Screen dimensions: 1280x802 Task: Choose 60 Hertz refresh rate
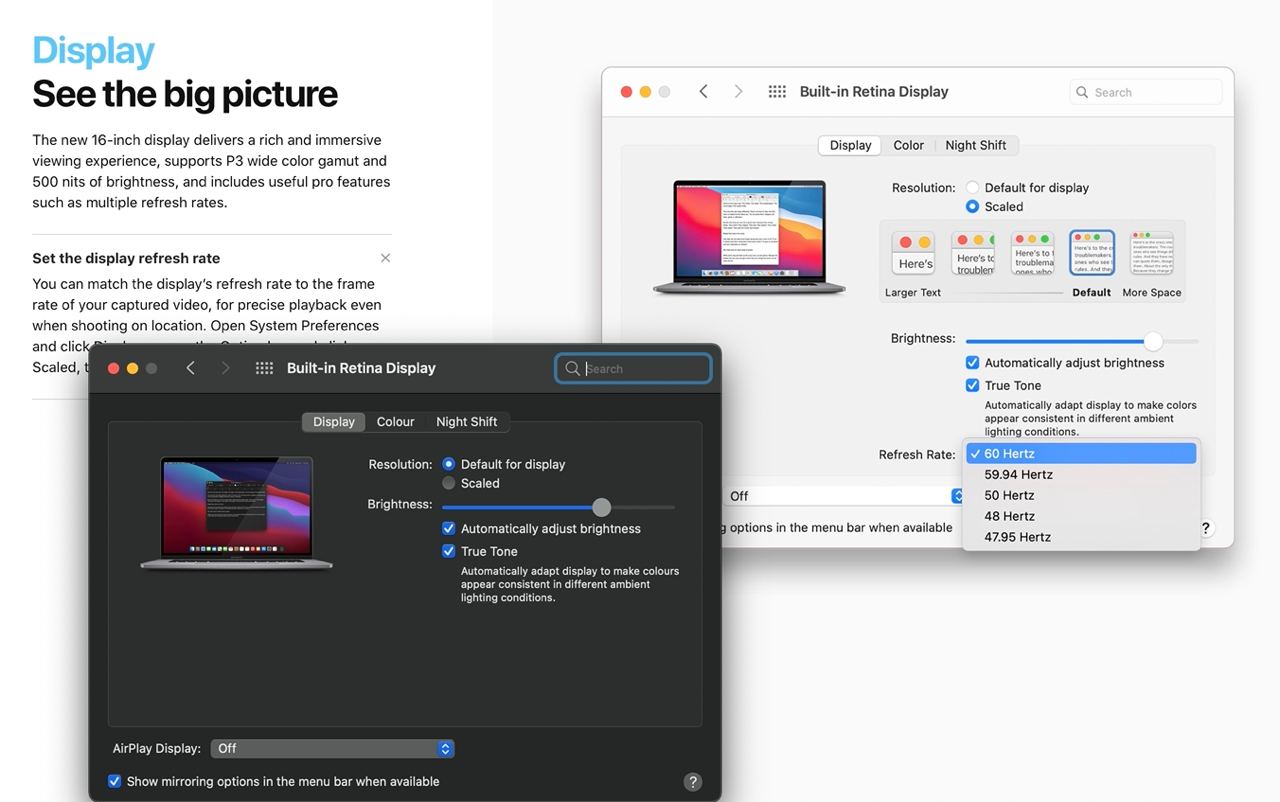(x=1081, y=454)
